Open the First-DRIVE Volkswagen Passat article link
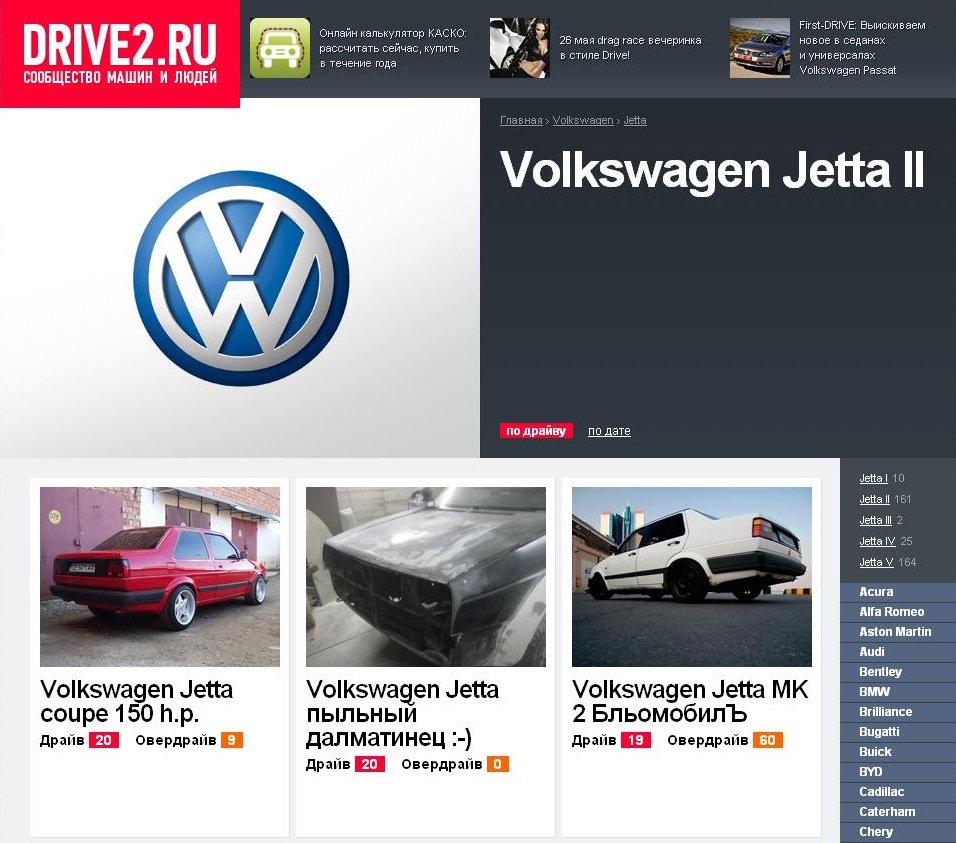 (x=861, y=48)
